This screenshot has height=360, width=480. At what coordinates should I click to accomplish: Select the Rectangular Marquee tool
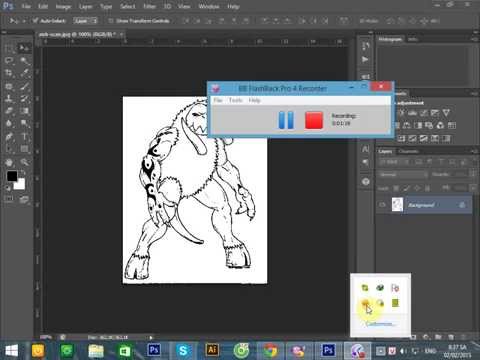[x=9, y=48]
